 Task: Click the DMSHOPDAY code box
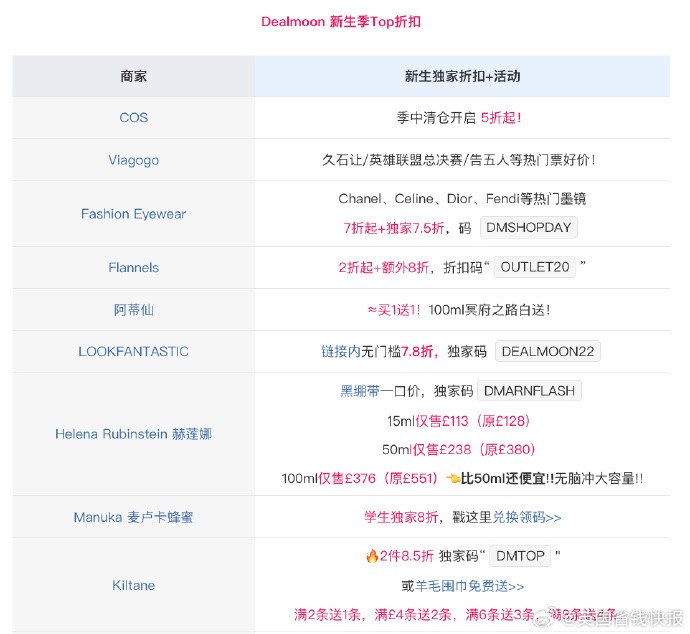point(529,227)
